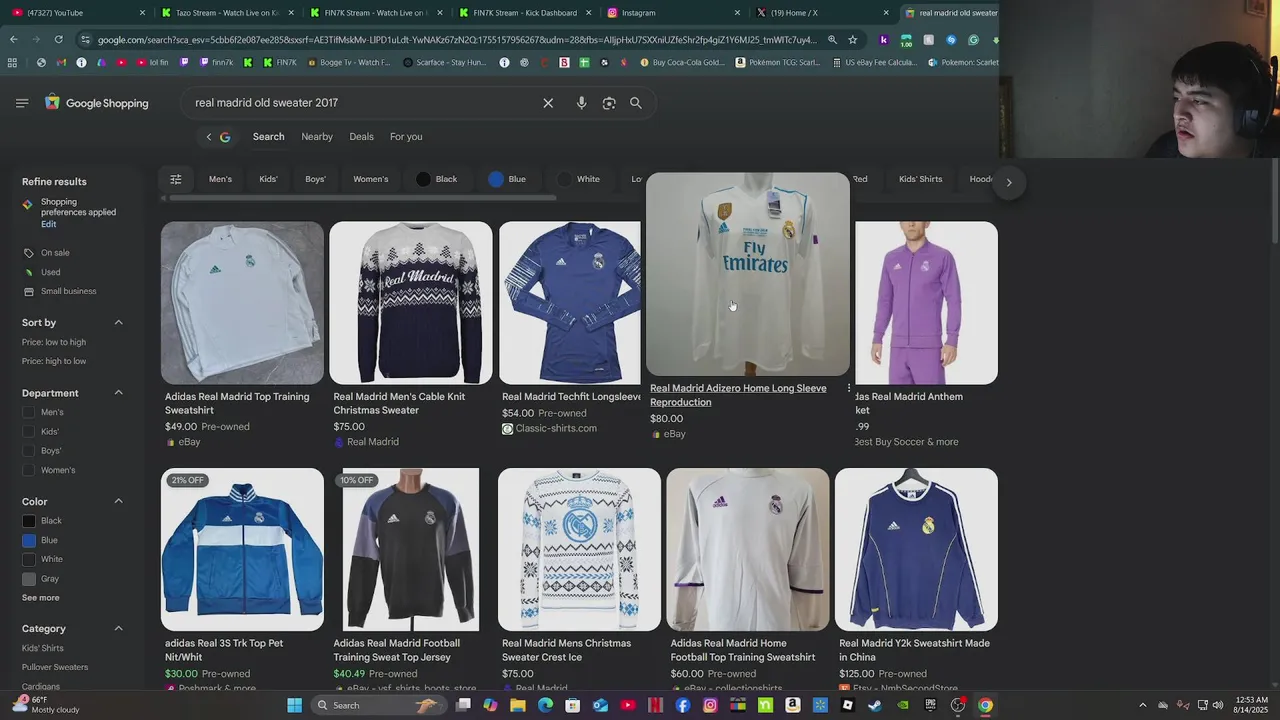Launch File Explorer from the taskbar
The image size is (1280, 720).
pos(518,705)
